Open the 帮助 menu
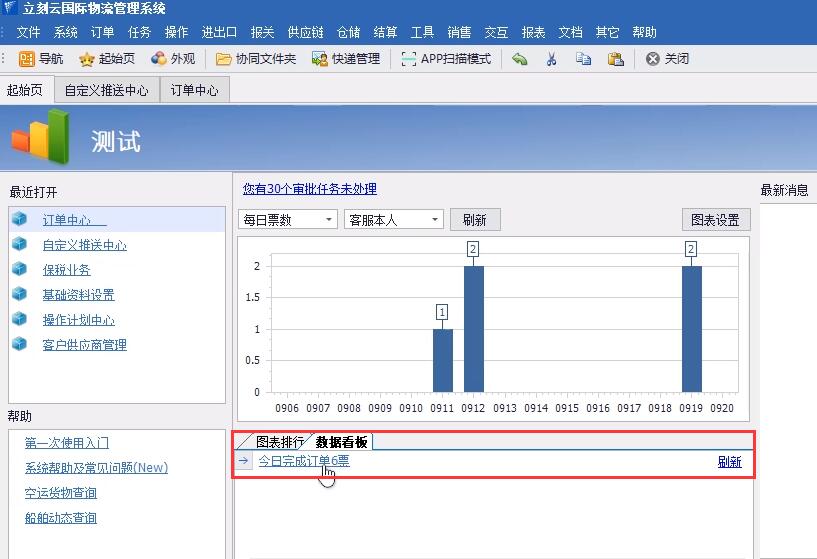 point(645,32)
